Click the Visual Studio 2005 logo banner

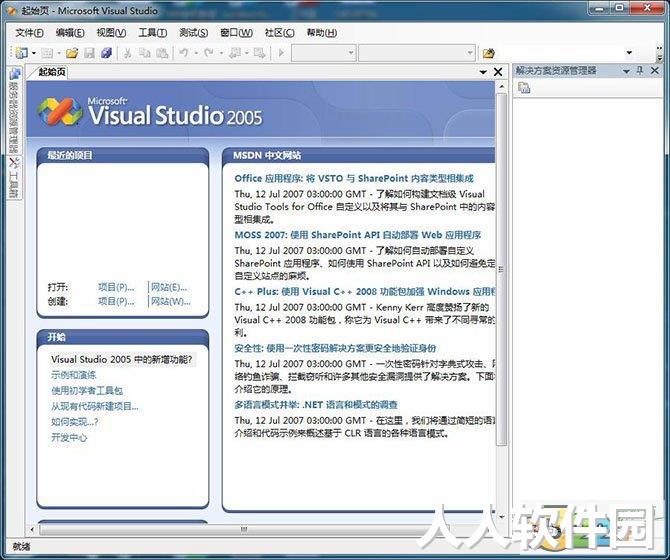coord(150,113)
